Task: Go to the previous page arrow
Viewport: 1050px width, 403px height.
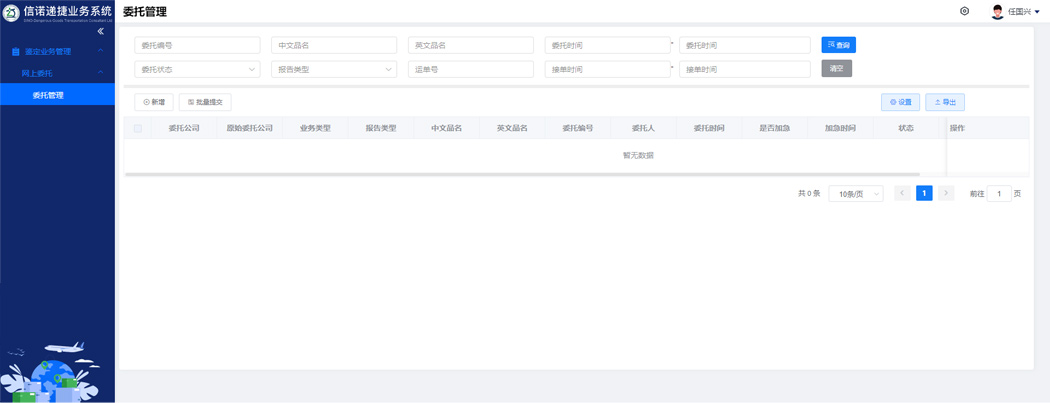Action: coord(902,193)
